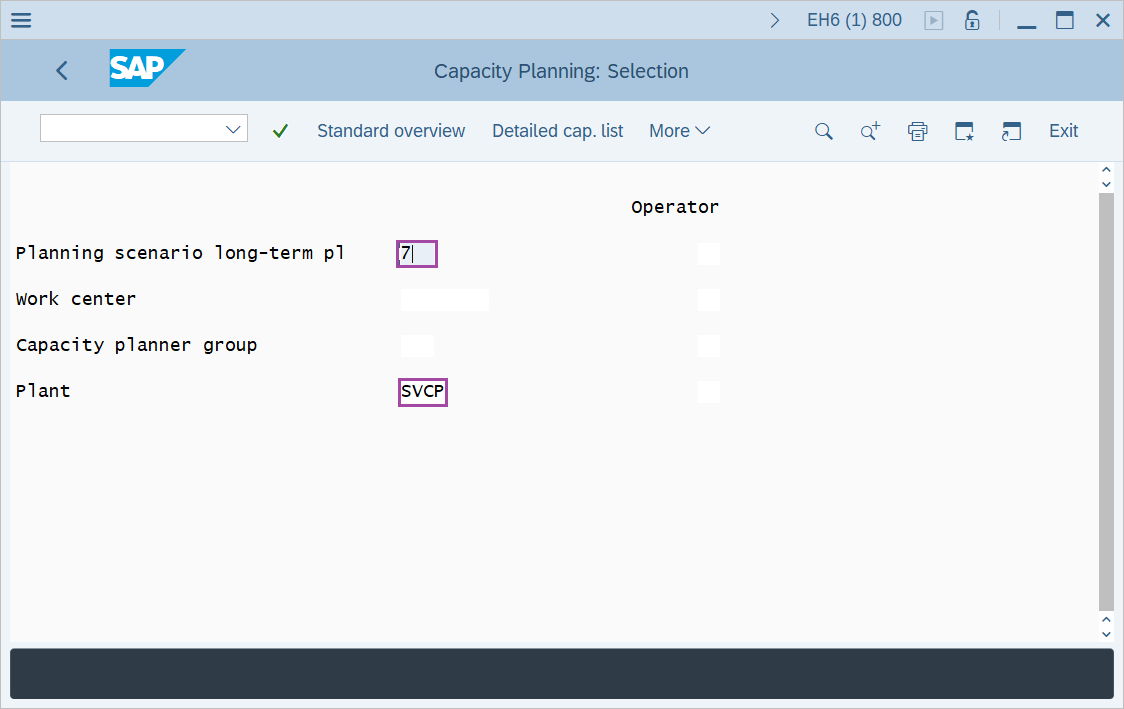The image size is (1124, 709).
Task: Click the Search icon in the toolbar
Action: (x=823, y=131)
